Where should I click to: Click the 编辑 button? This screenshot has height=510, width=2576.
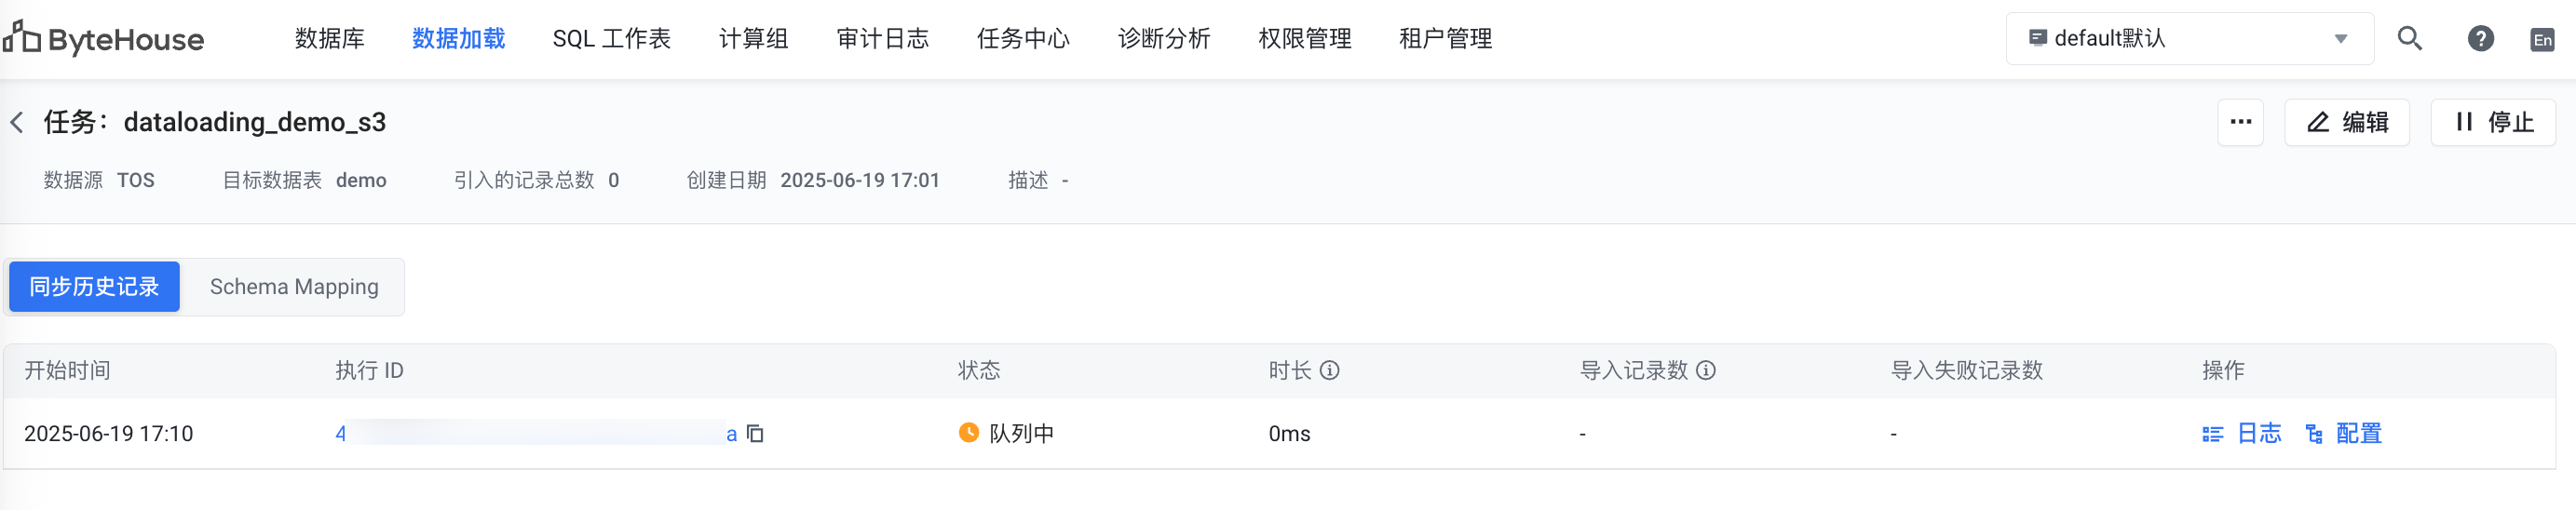click(2346, 122)
